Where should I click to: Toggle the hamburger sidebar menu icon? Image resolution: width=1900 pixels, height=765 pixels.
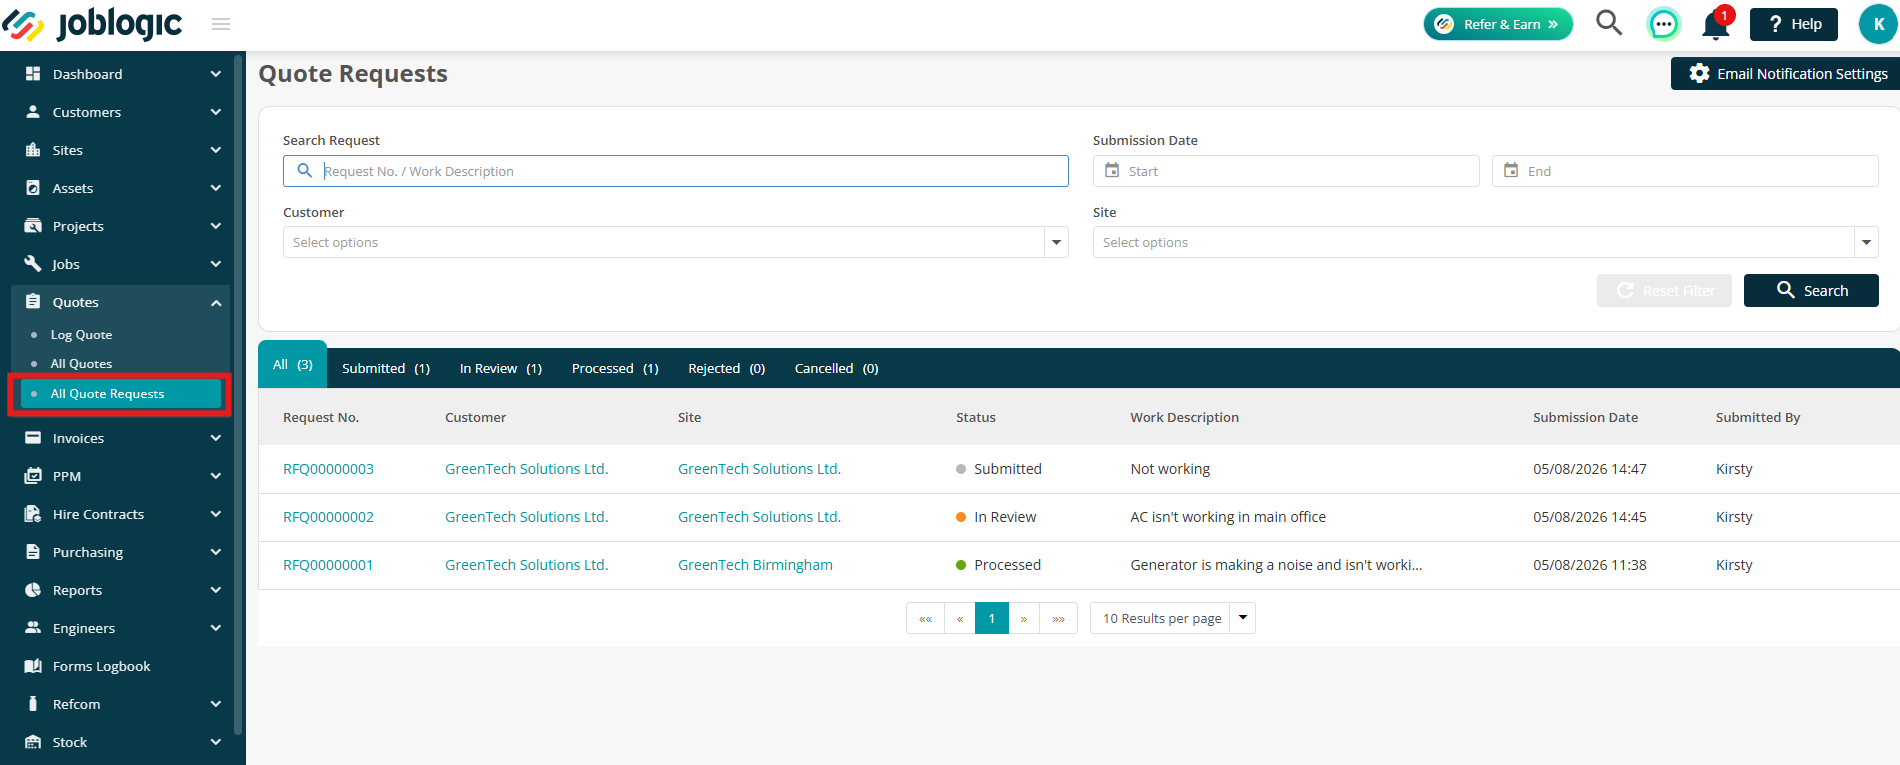pyautogui.click(x=221, y=24)
